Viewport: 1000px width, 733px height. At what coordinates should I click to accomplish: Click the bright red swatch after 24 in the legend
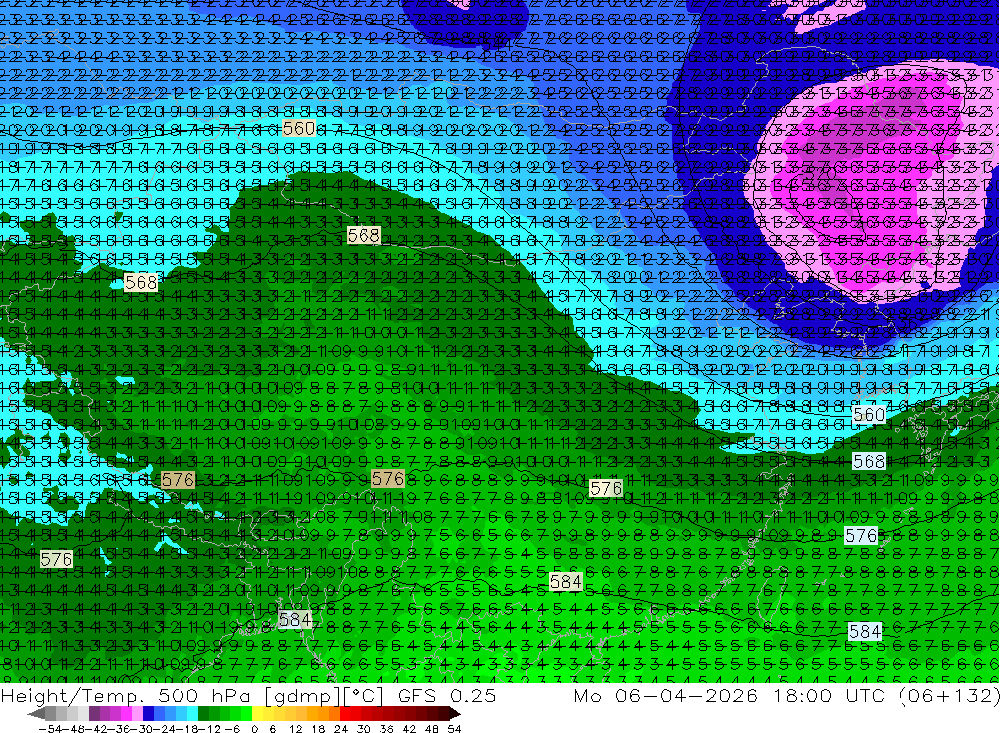coord(345,714)
